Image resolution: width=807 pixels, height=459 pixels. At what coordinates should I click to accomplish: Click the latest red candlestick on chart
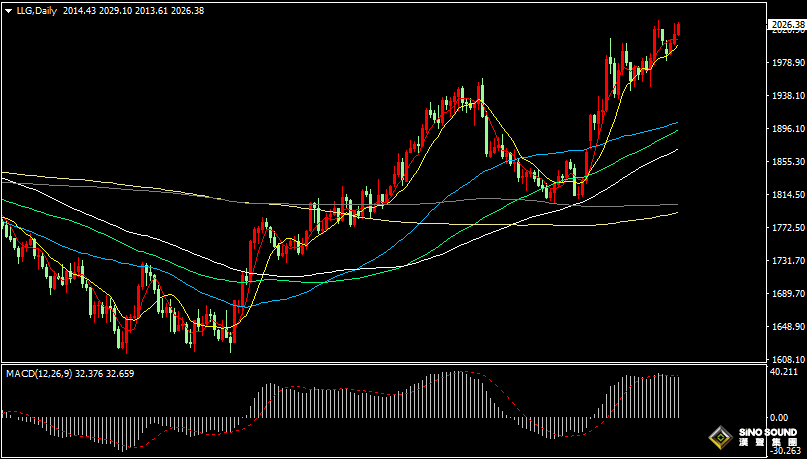click(x=678, y=32)
